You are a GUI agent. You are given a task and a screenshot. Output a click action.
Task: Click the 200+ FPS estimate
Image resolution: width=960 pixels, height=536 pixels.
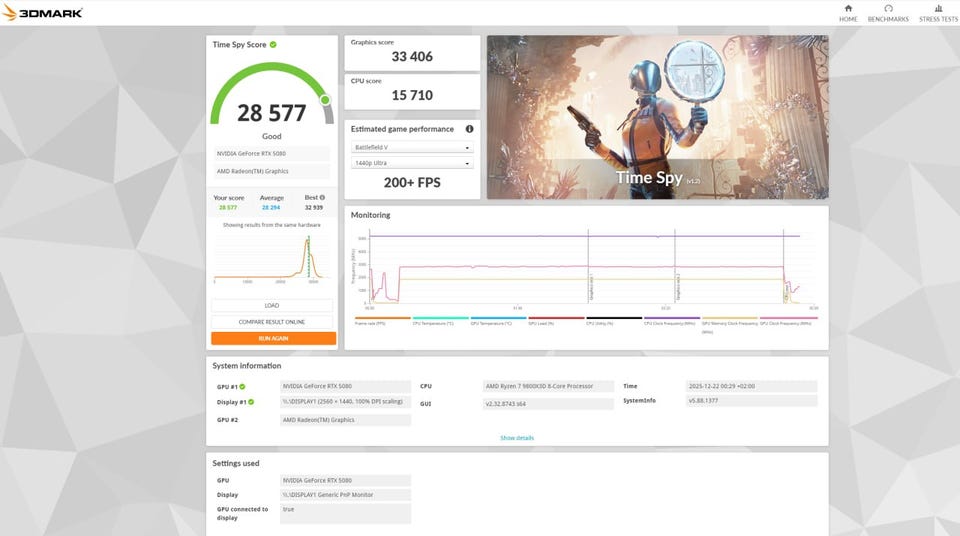412,183
